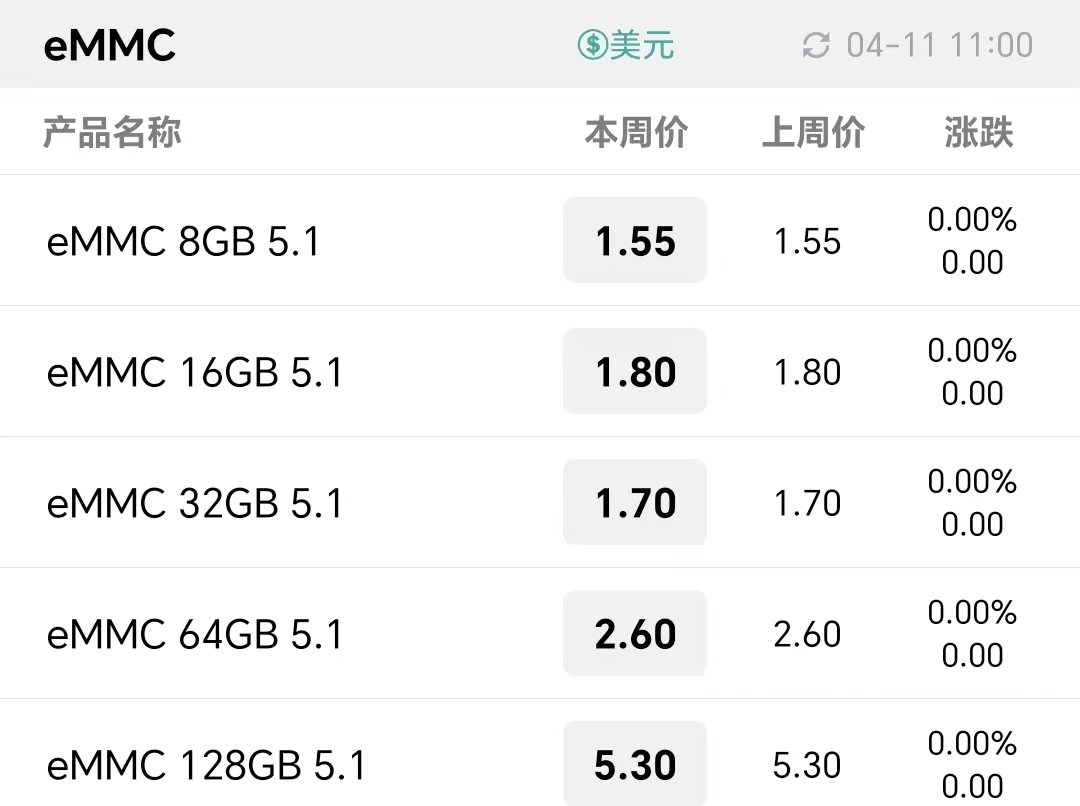
Task: Click the 产品名称 column header
Action: [x=112, y=132]
